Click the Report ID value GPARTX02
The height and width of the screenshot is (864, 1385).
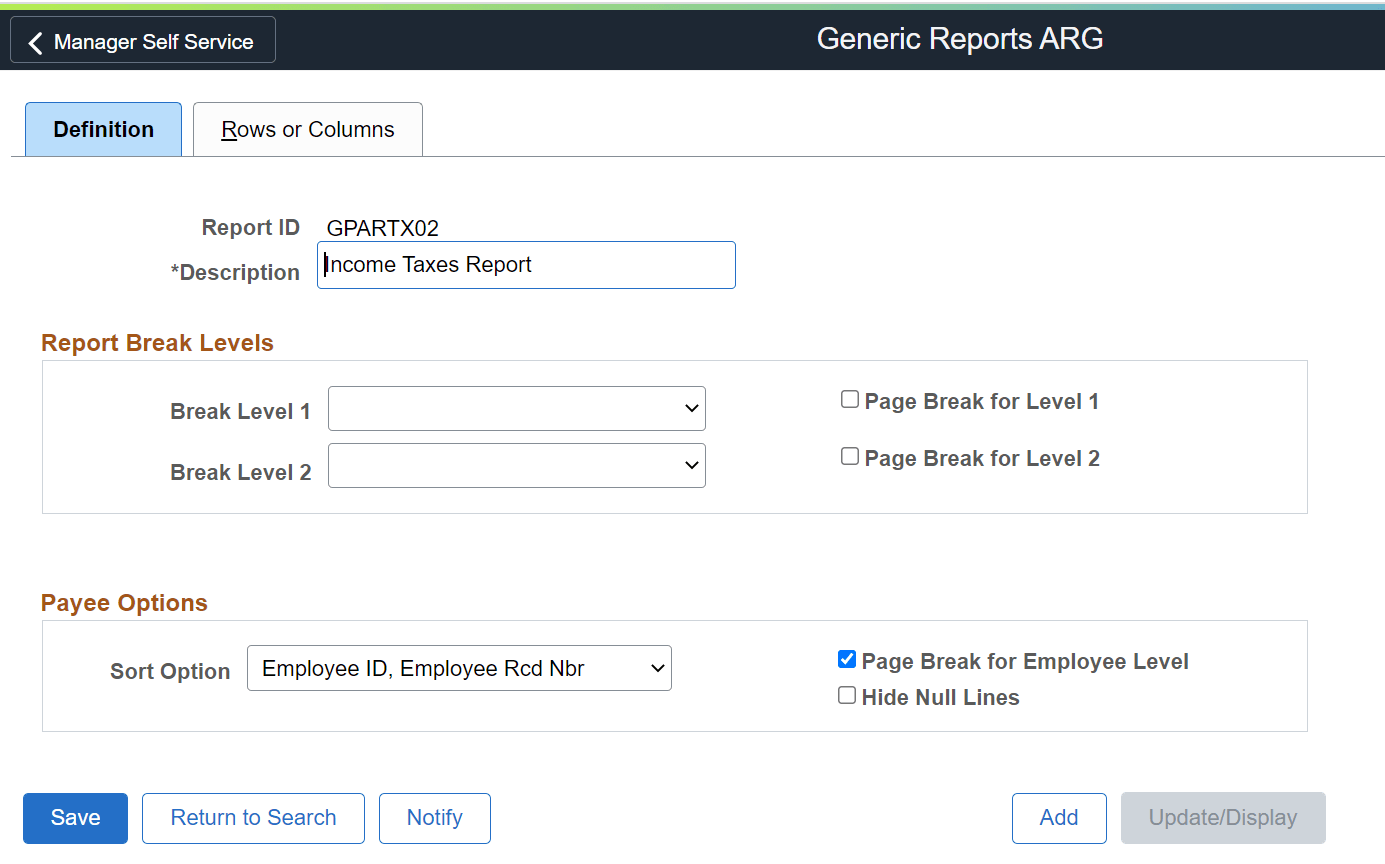[x=382, y=228]
